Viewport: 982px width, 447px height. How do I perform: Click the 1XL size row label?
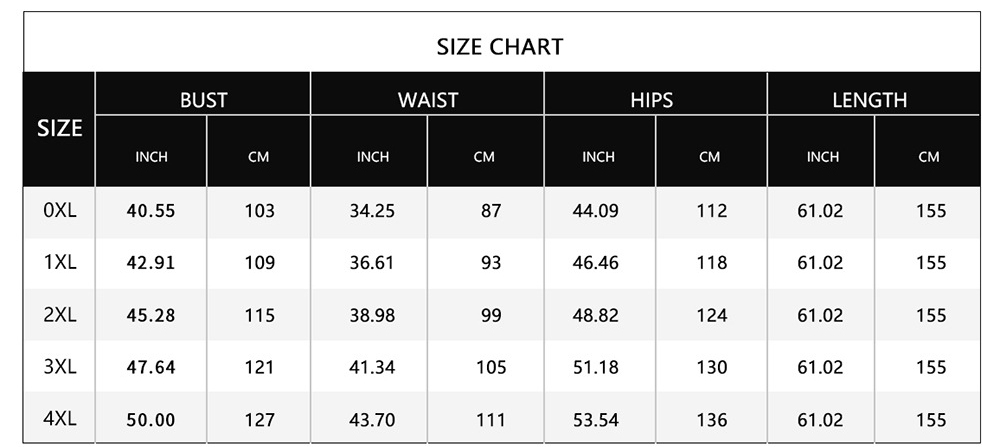60,263
